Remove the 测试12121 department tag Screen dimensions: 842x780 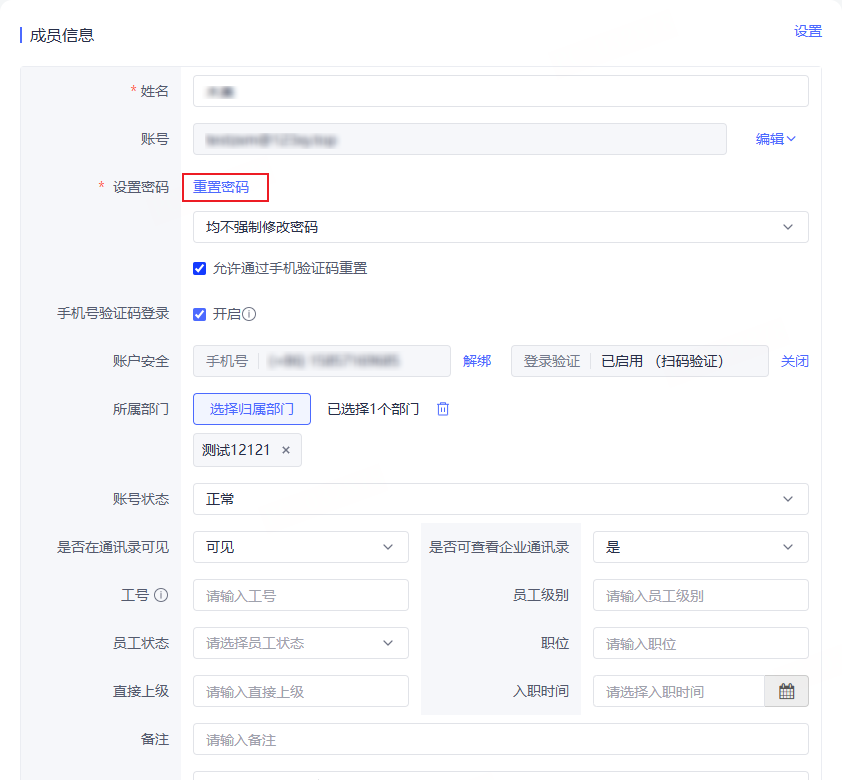pos(286,450)
